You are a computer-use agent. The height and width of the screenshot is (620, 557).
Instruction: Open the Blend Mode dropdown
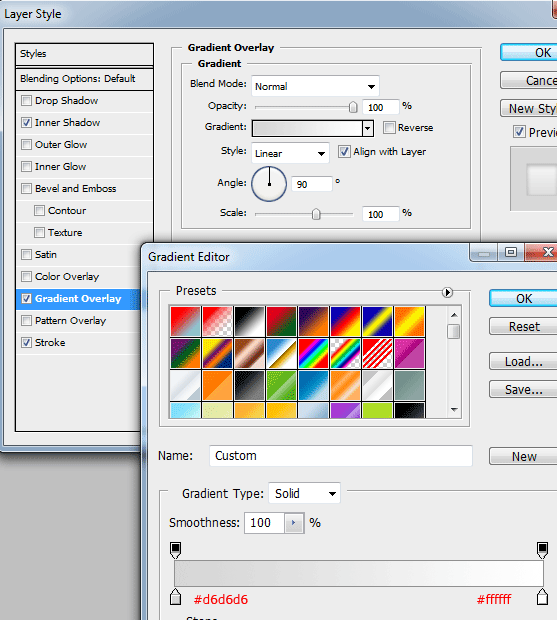(315, 86)
